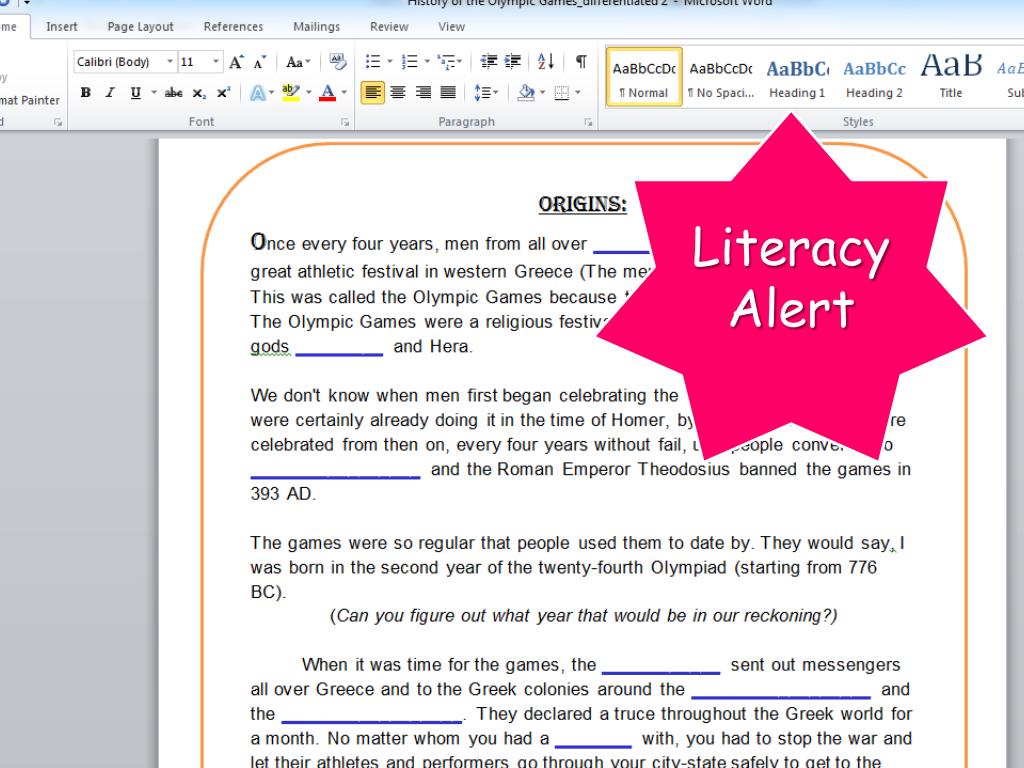The height and width of the screenshot is (768, 1024).
Task: Open font color dropdown arrow
Action: [344, 93]
